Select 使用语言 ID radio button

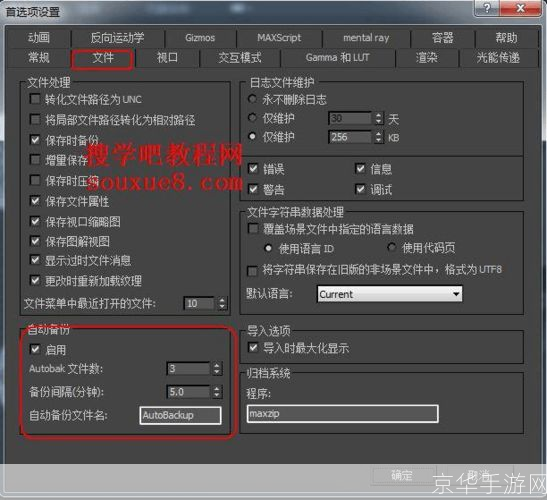coord(268,248)
